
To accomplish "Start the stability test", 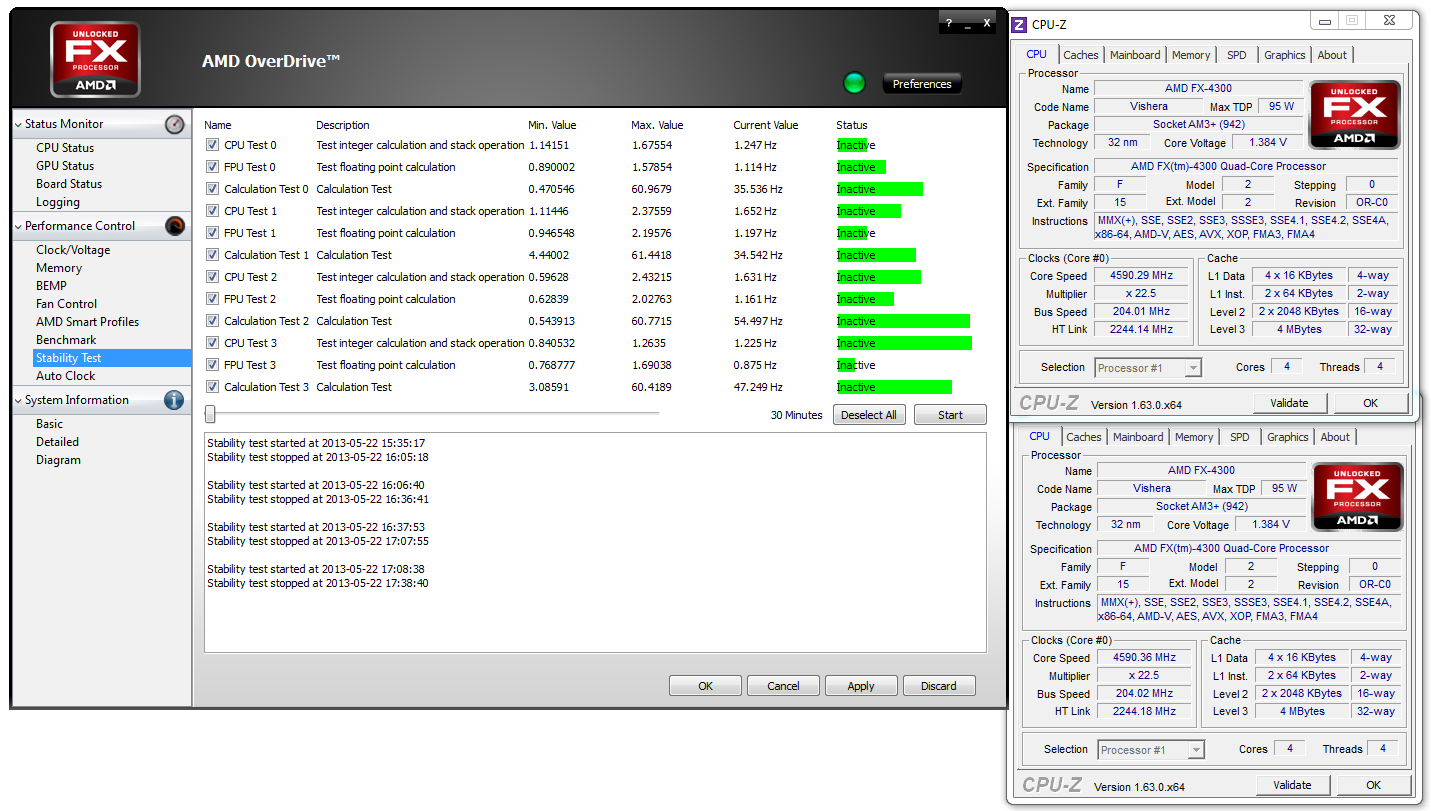I will (x=950, y=415).
